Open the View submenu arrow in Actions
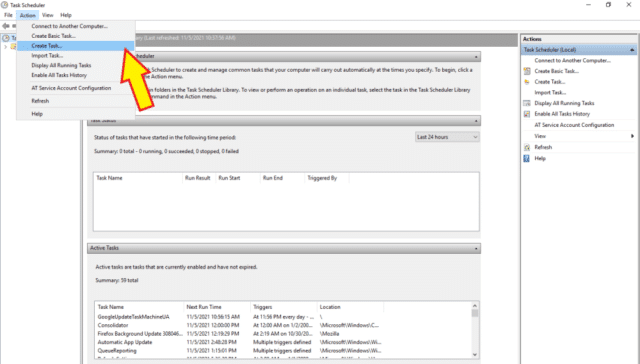This screenshot has width=640, height=364. [632, 136]
